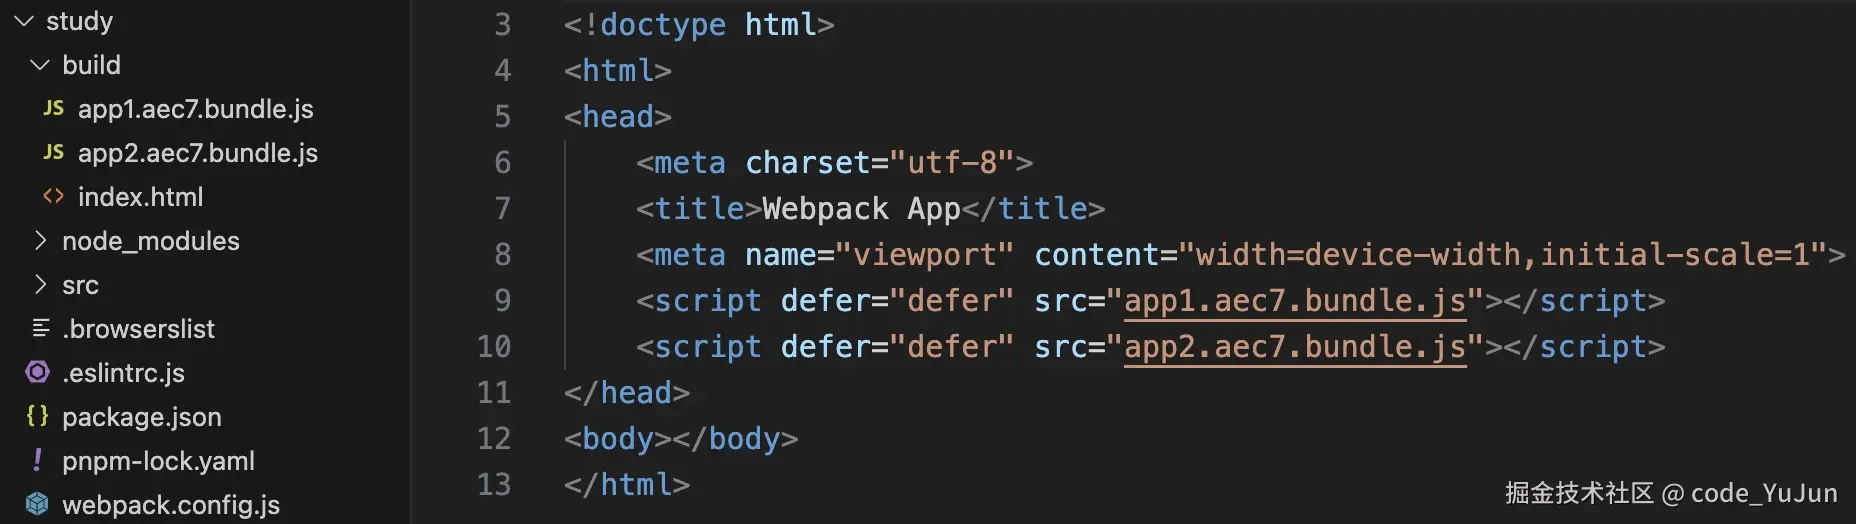Open webpack.config.js from the file tree
This screenshot has width=1856, height=524.
(x=170, y=505)
